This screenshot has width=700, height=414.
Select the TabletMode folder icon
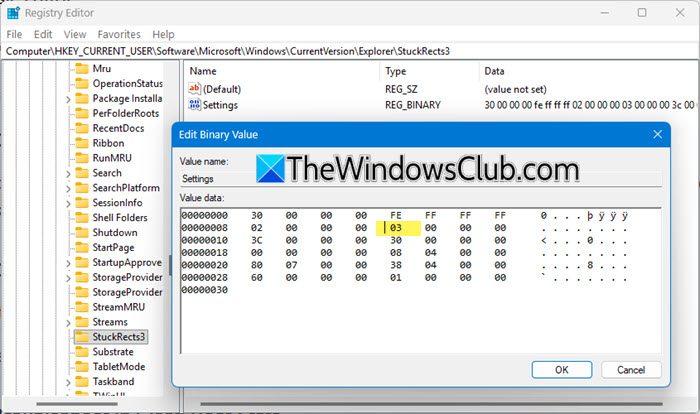click(x=82, y=367)
